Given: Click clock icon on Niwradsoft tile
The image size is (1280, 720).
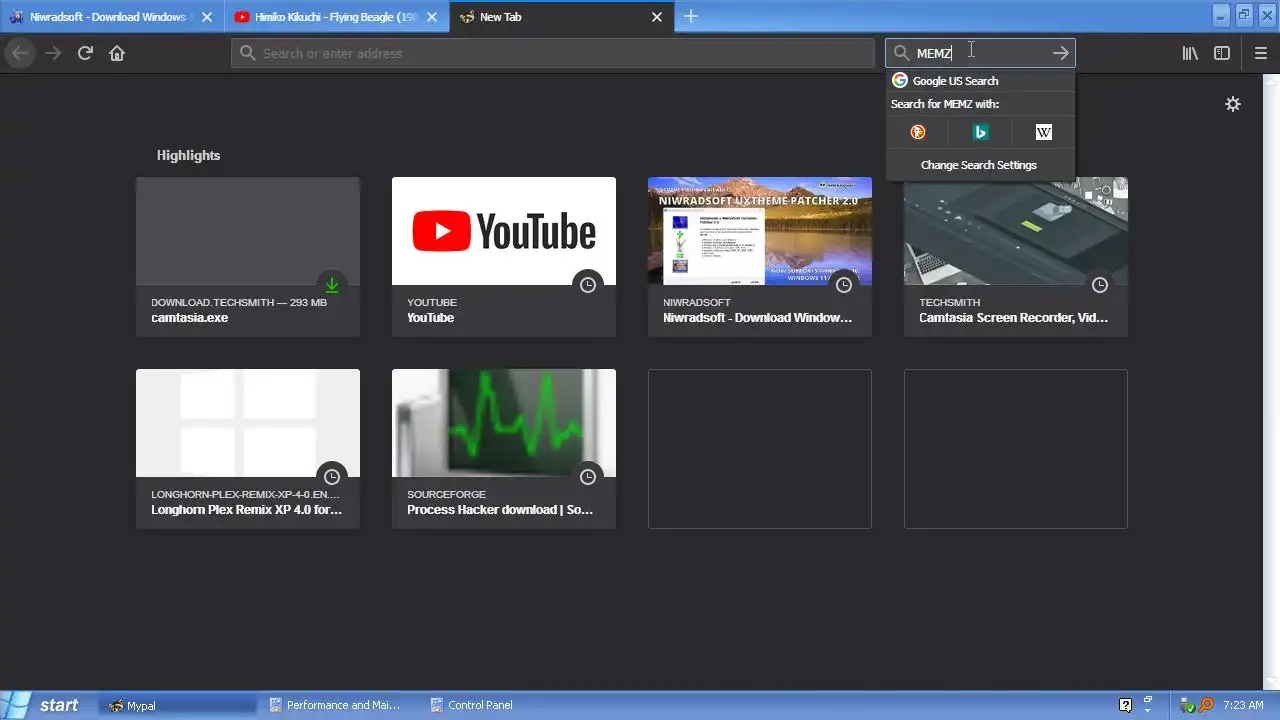Looking at the screenshot, I should (844, 285).
